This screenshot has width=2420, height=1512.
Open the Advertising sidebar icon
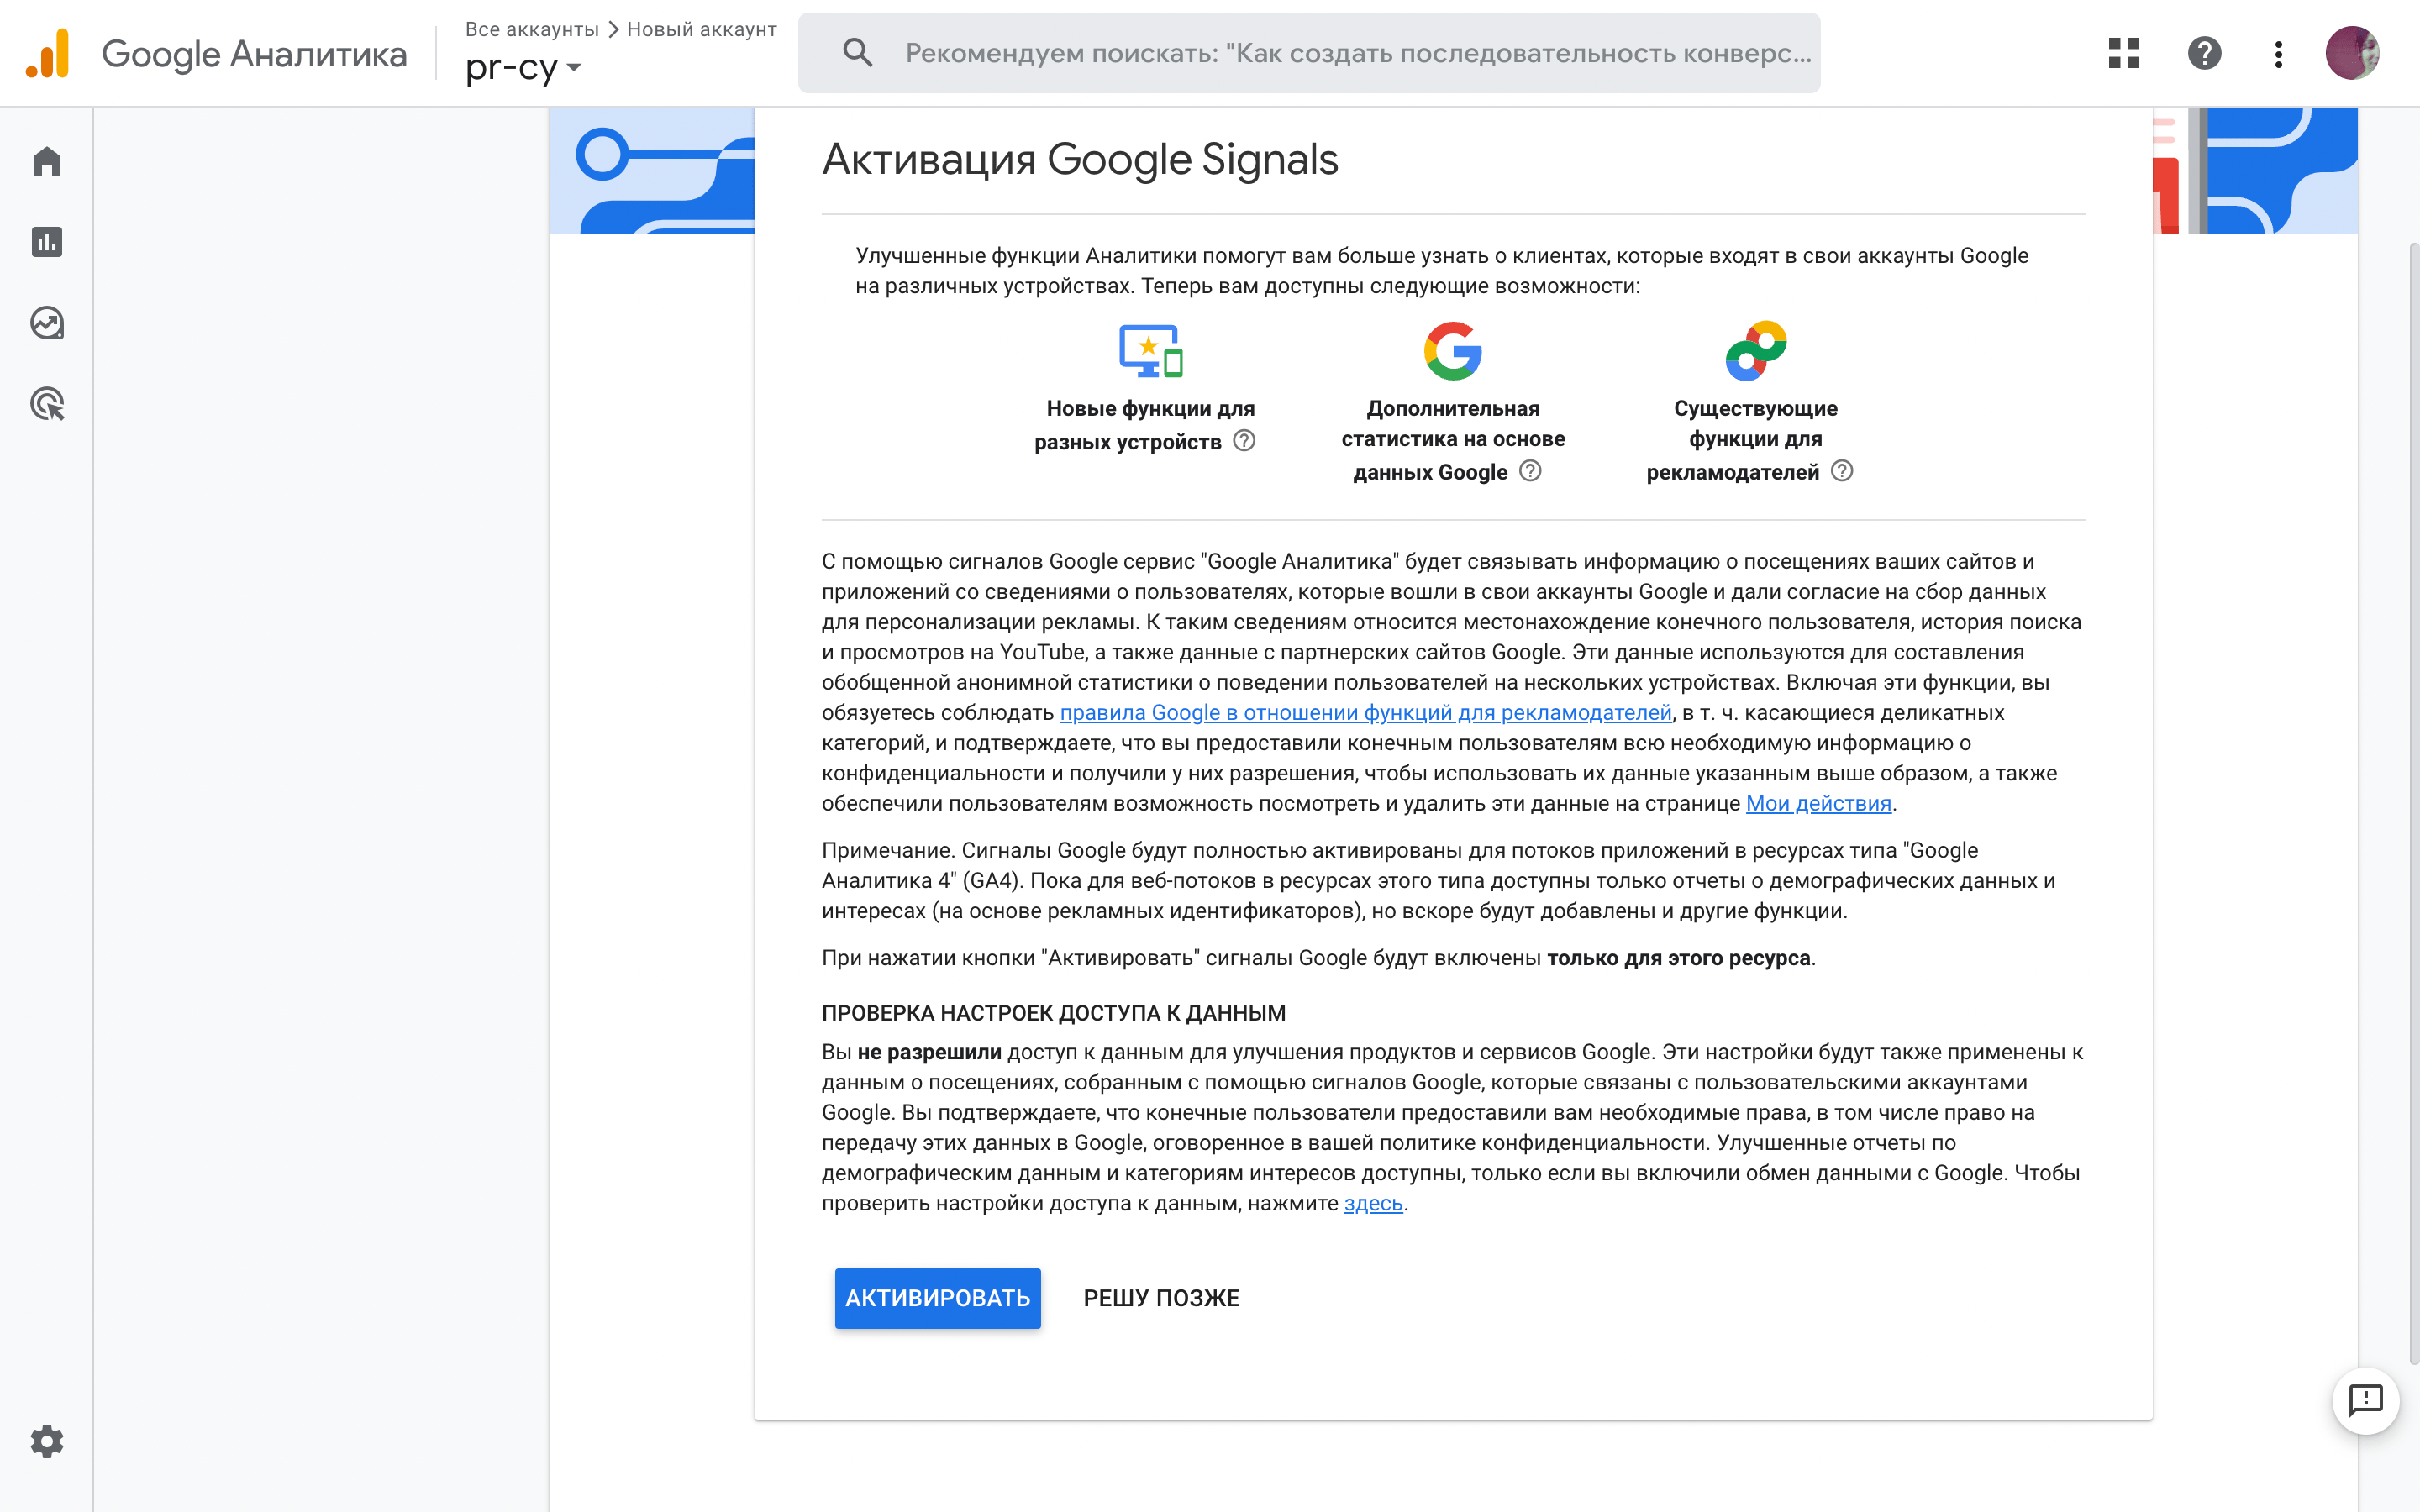(x=47, y=404)
